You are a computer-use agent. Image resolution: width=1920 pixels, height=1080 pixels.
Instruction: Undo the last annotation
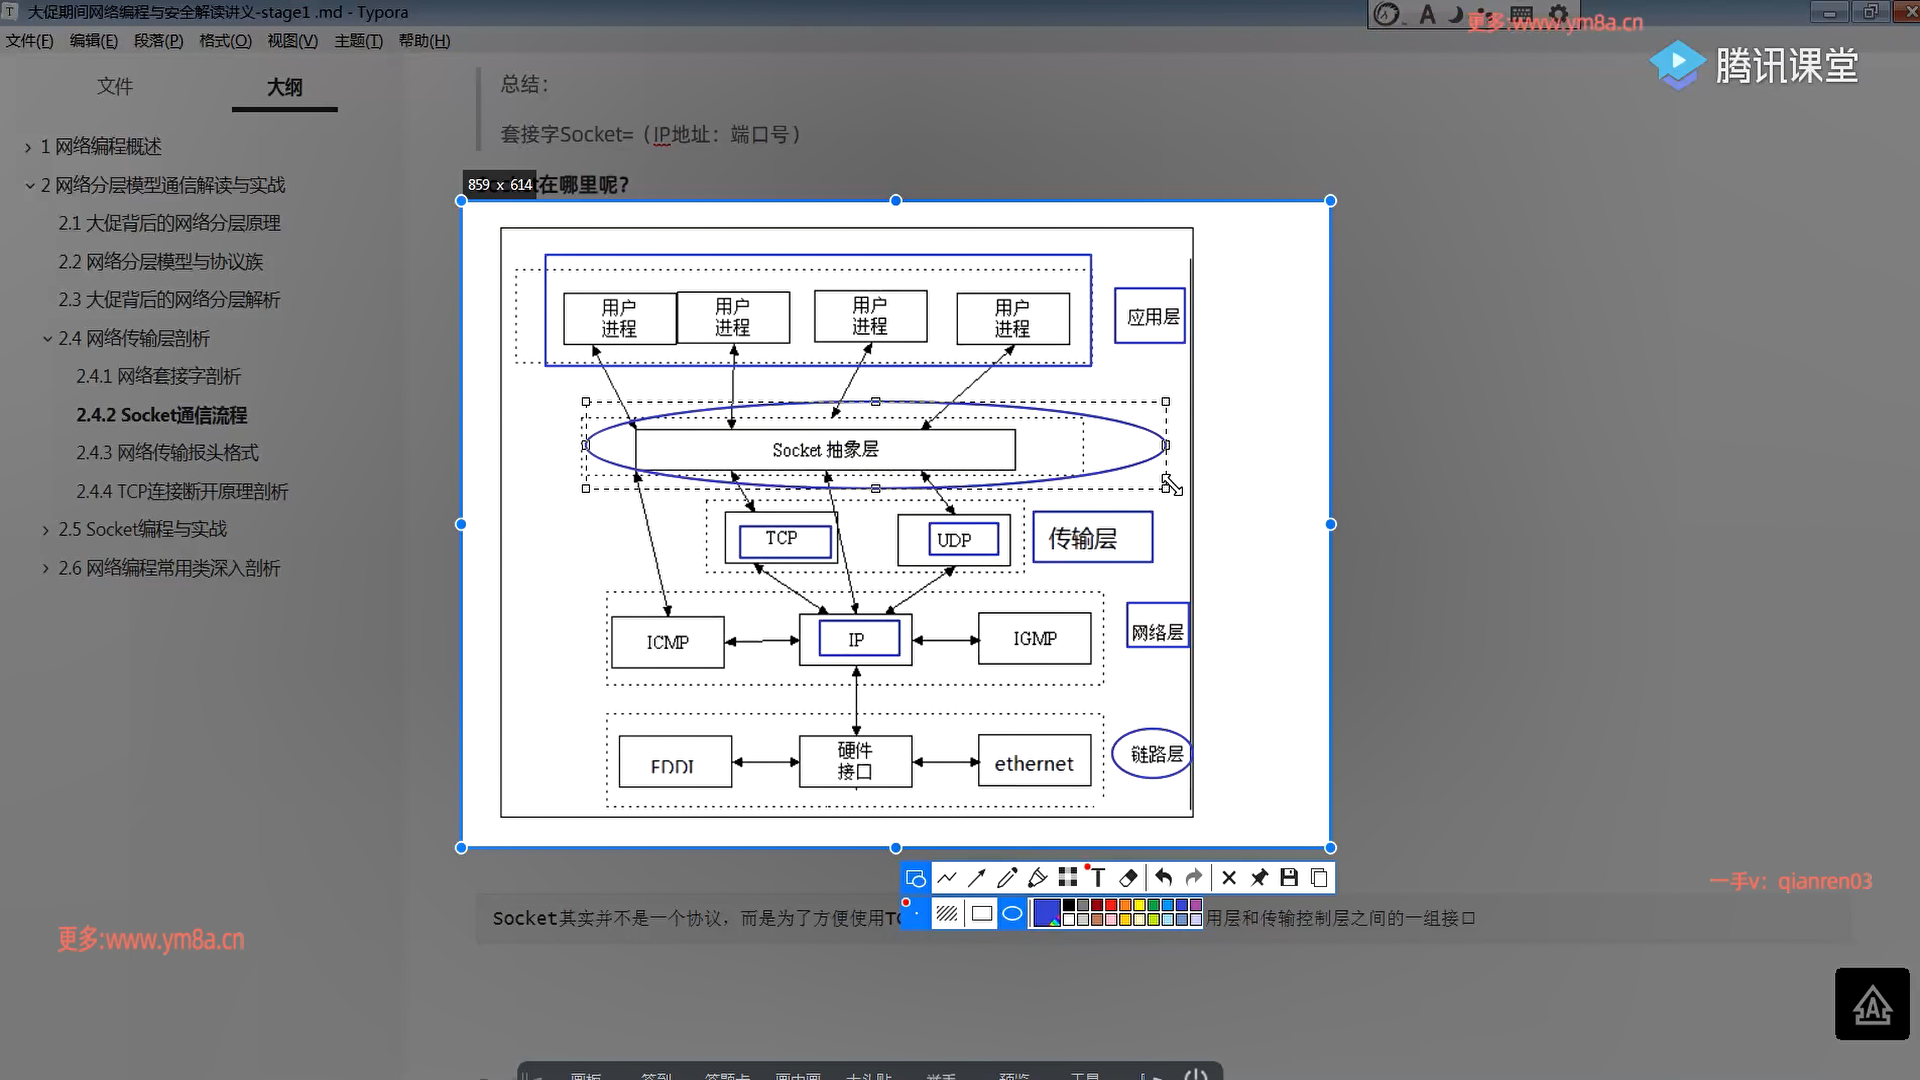(1163, 877)
